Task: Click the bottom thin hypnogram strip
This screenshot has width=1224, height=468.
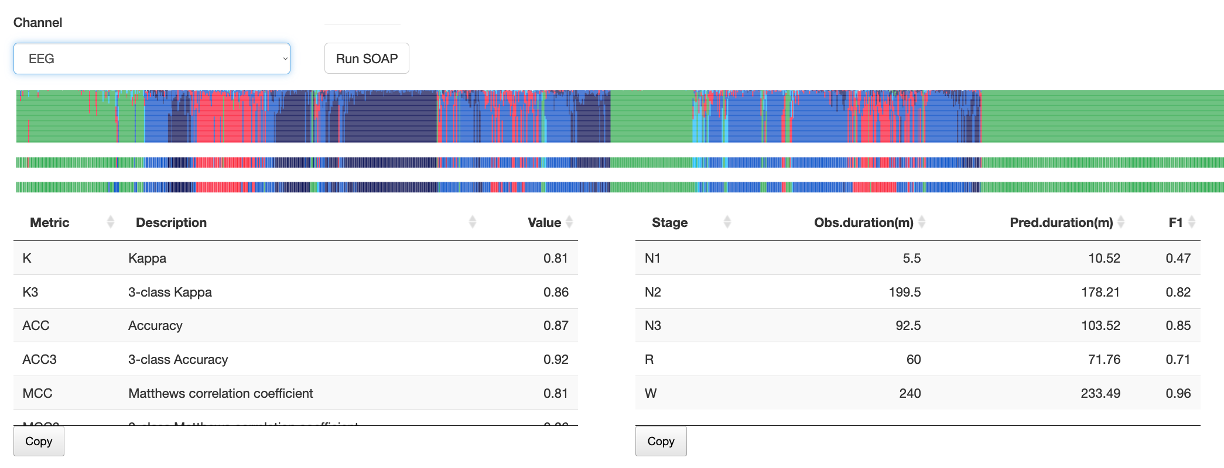Action: pos(619,187)
